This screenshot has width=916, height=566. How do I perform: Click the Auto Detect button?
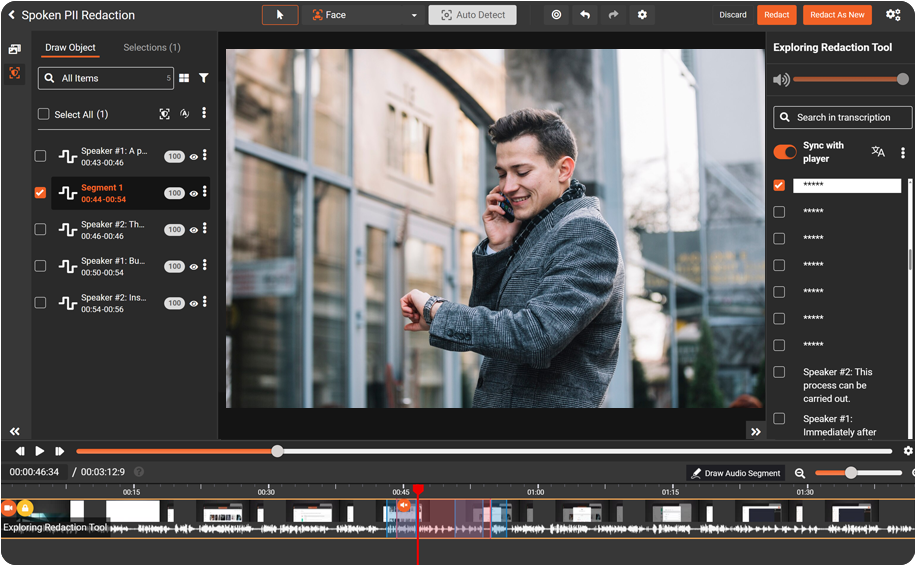tap(472, 15)
